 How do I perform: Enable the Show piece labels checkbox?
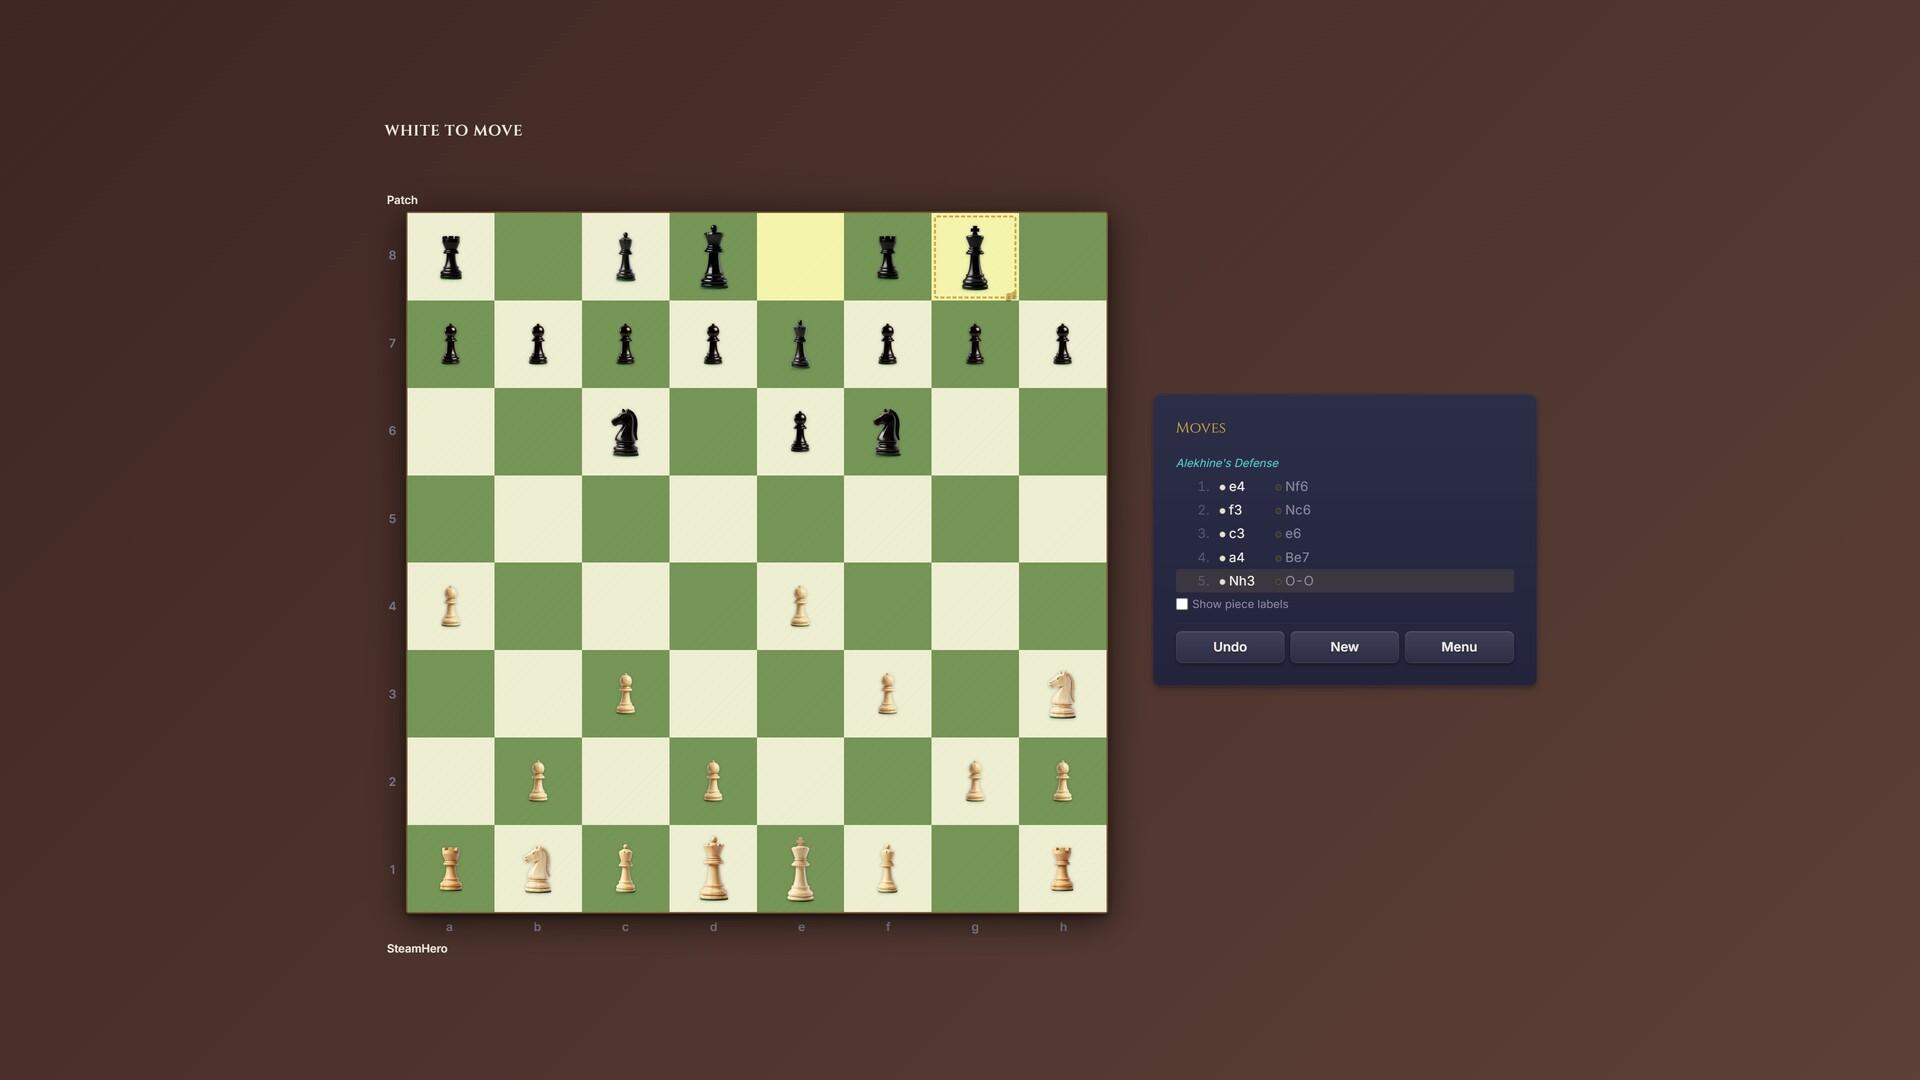[x=1182, y=604]
